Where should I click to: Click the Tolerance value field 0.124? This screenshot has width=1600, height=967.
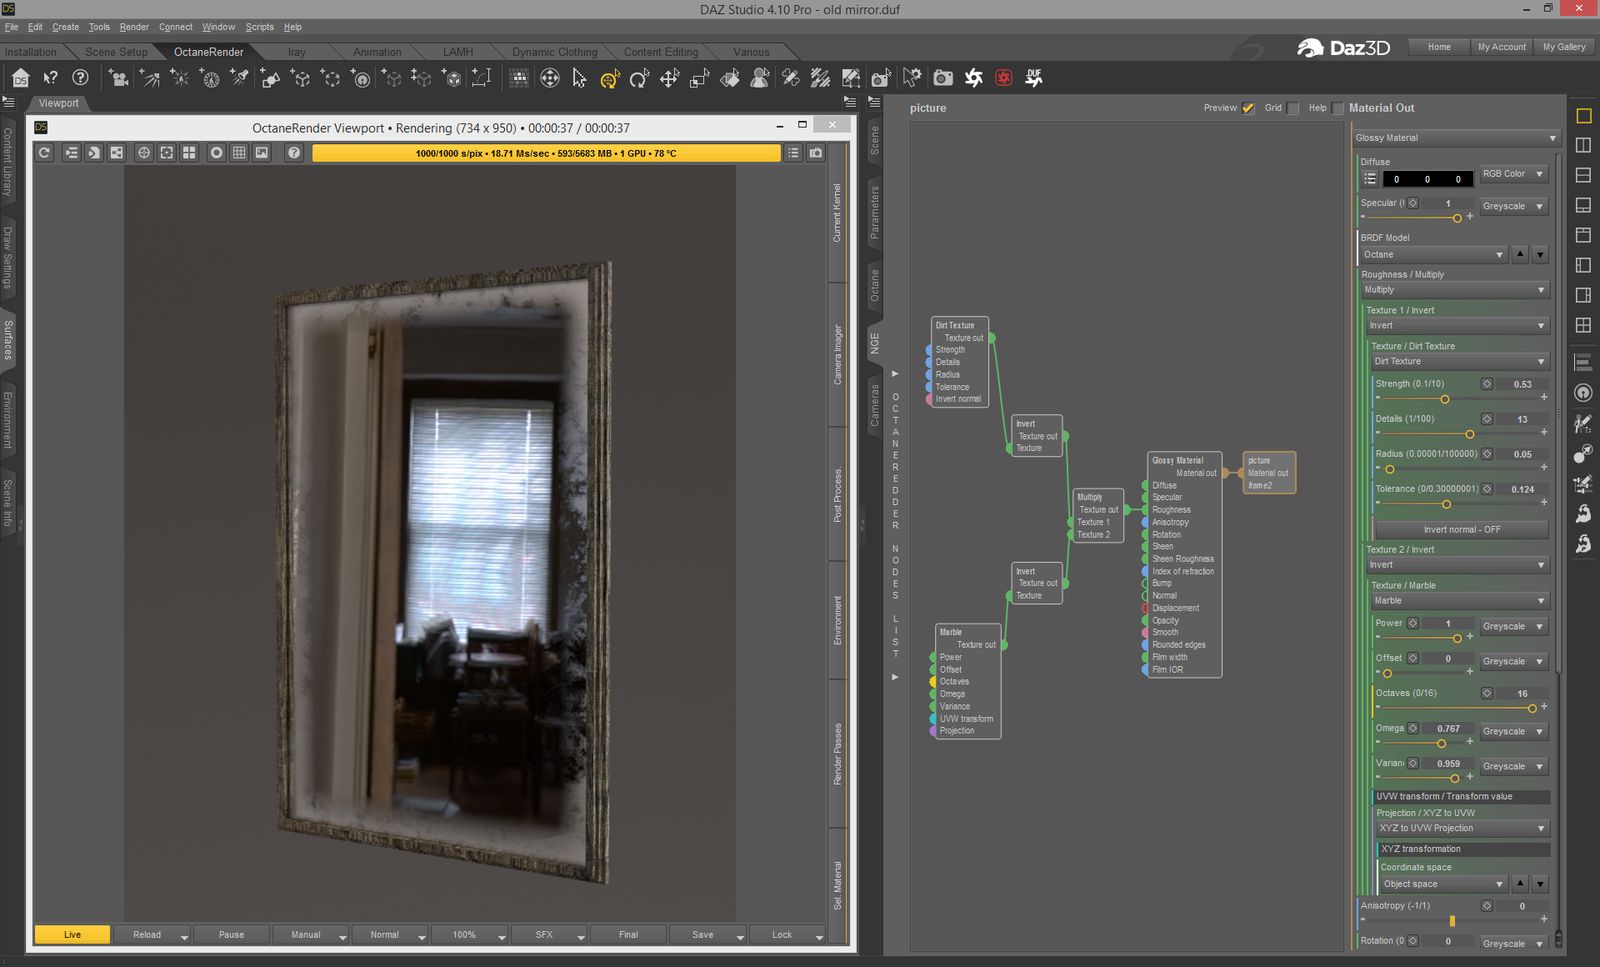1523,489
